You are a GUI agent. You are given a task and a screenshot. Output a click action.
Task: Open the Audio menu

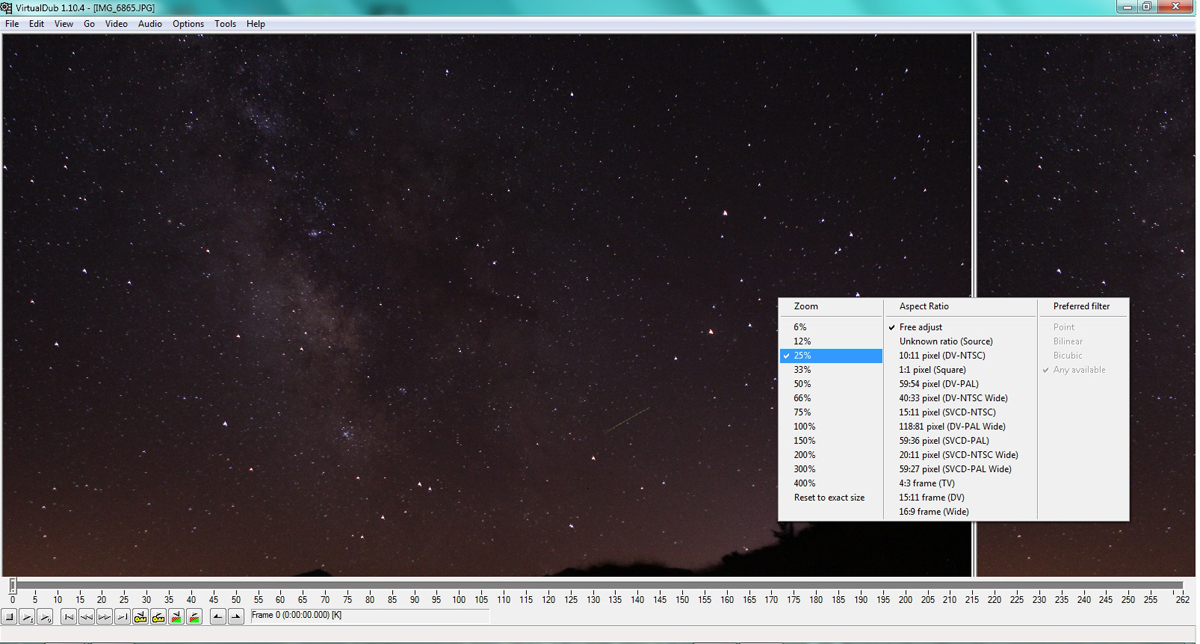pos(150,24)
